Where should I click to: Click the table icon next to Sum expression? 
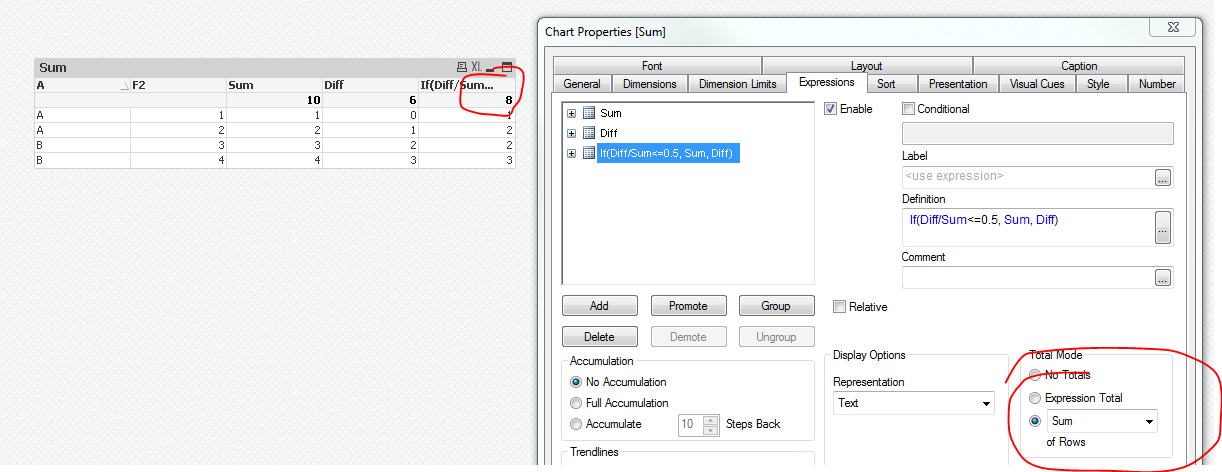coord(589,113)
